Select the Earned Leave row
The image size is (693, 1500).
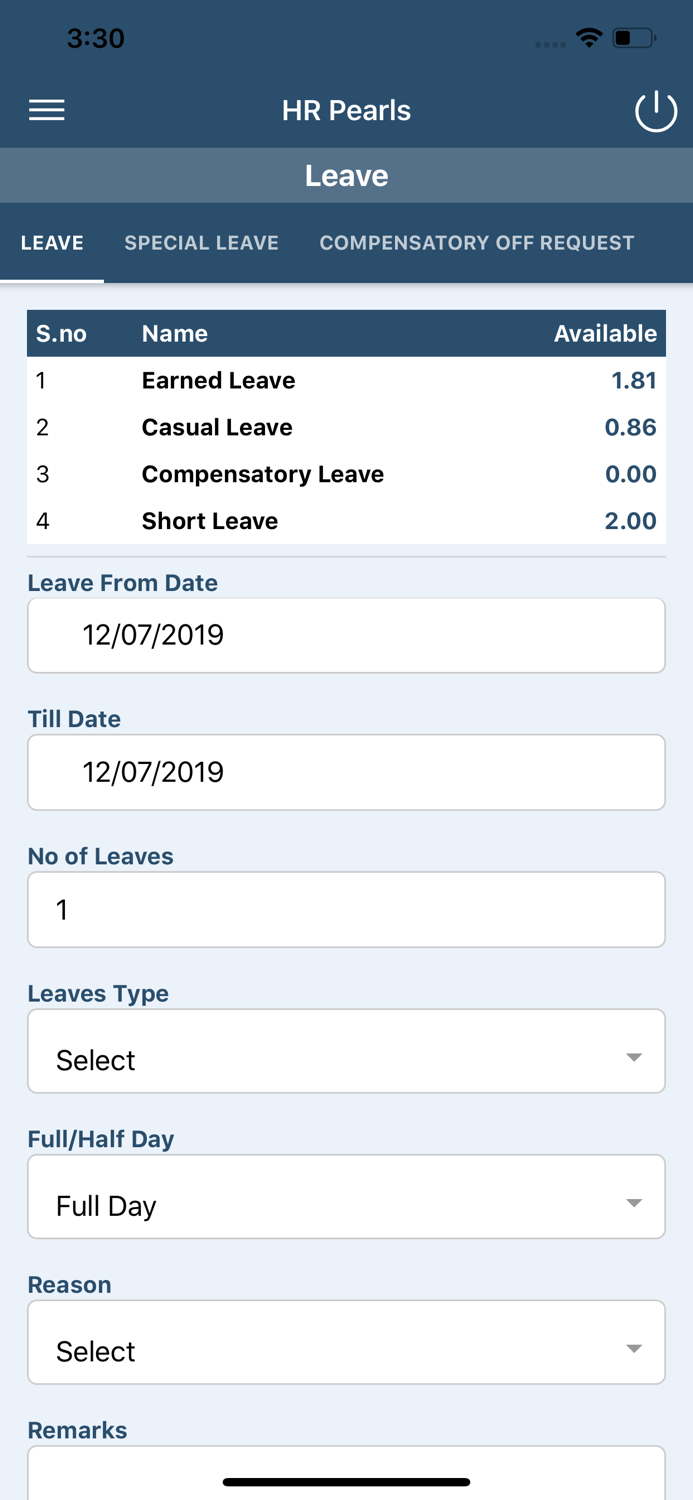click(x=346, y=381)
